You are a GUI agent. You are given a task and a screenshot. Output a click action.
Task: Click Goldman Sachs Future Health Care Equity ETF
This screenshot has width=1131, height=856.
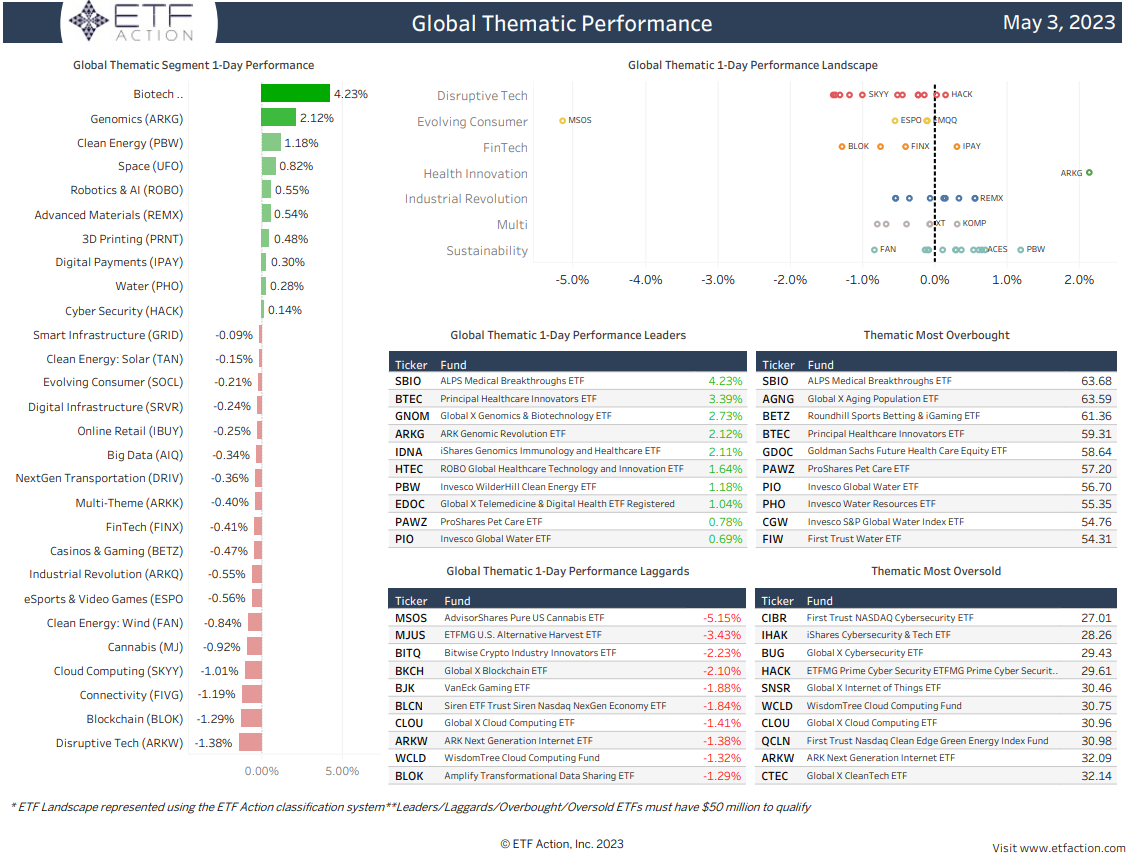coord(907,451)
